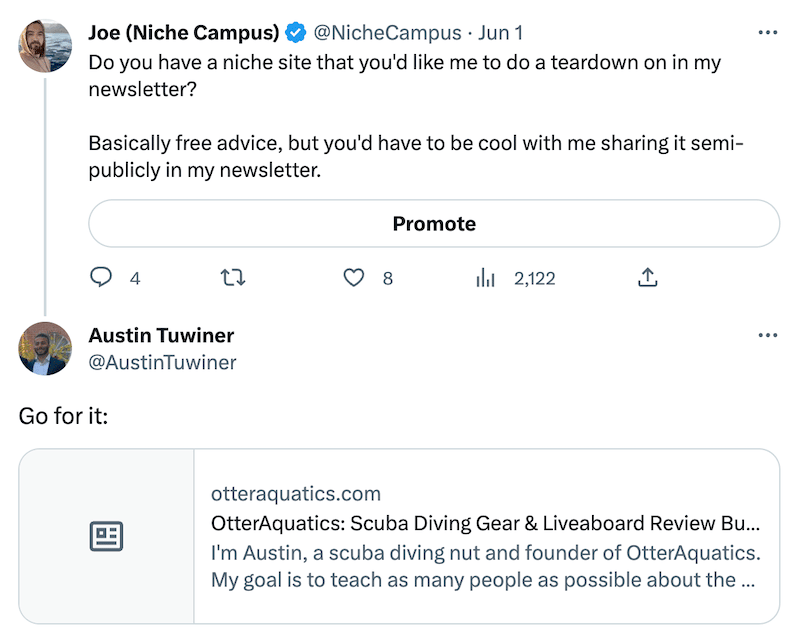Viewport: 800px width, 642px height.
Task: Share the tweet via upload arrow icon
Action: tap(647, 277)
